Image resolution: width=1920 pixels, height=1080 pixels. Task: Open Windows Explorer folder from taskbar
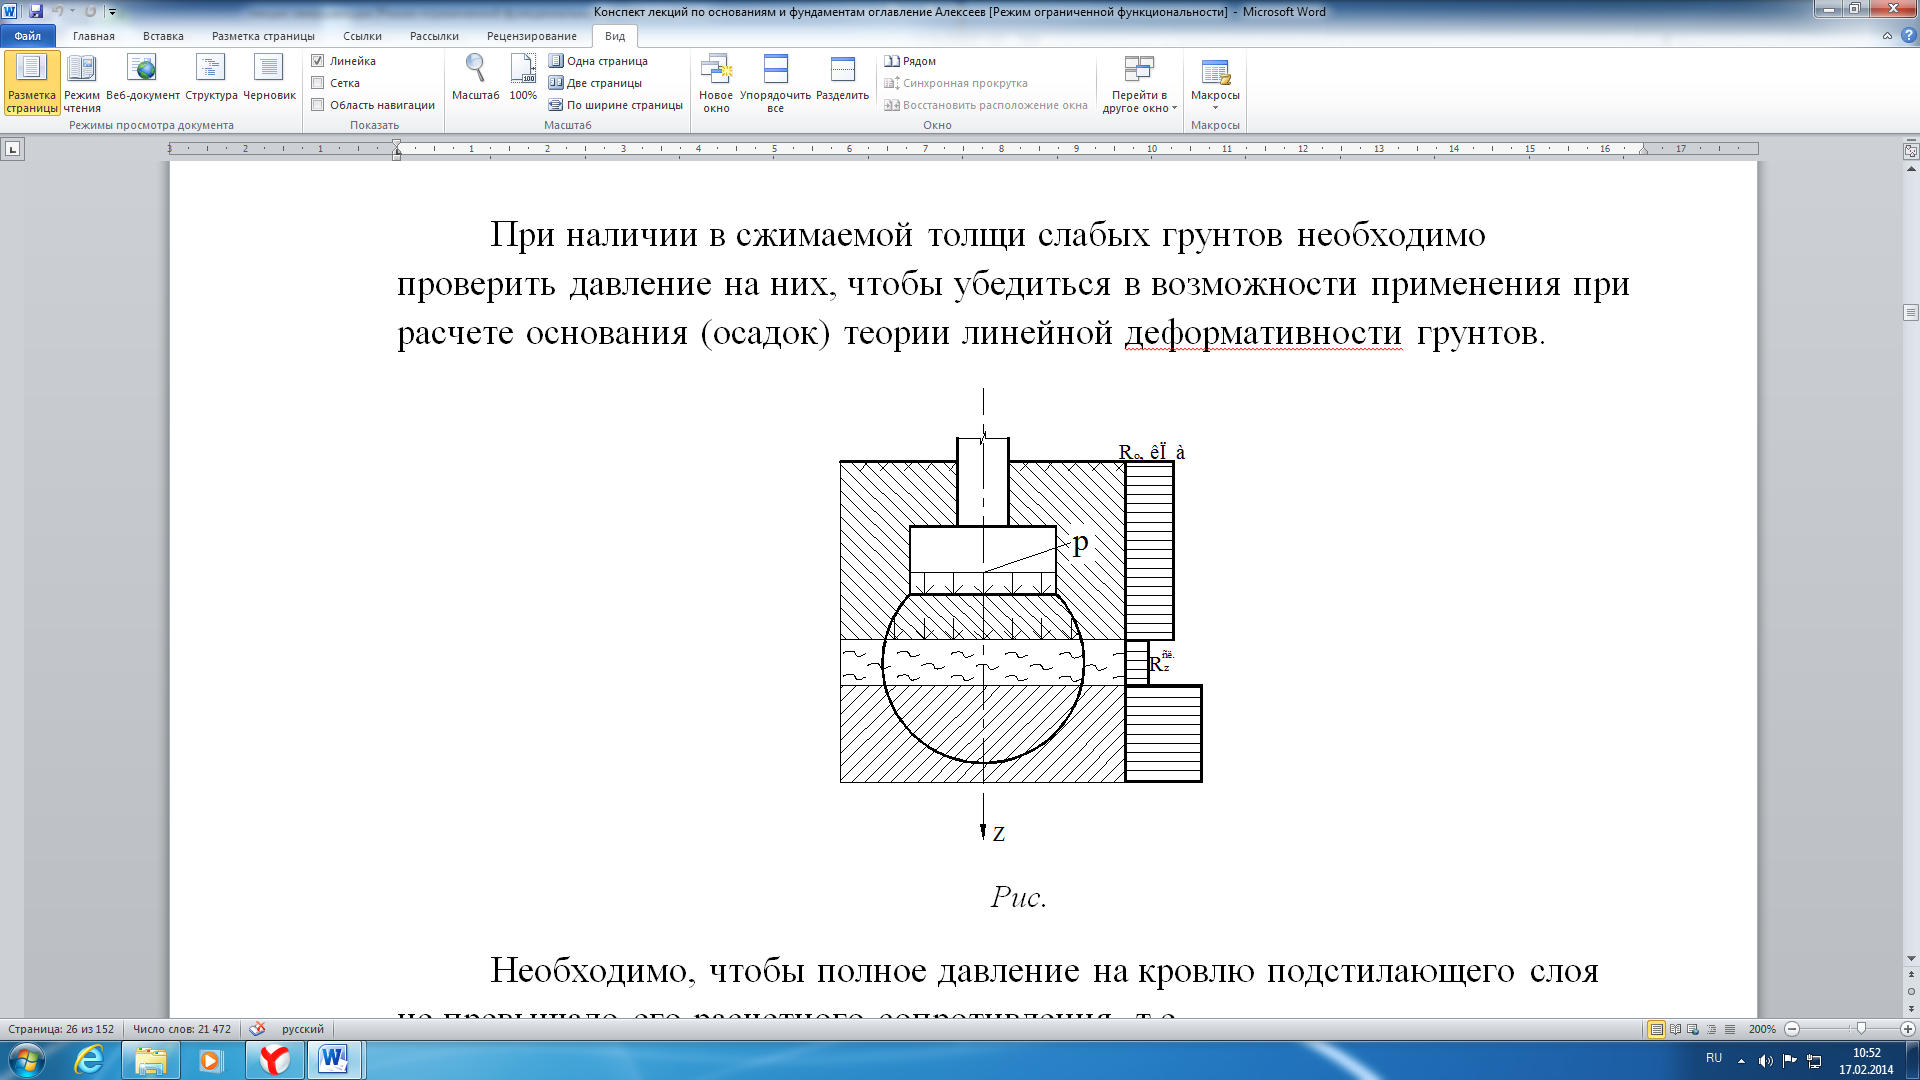[x=151, y=1060]
